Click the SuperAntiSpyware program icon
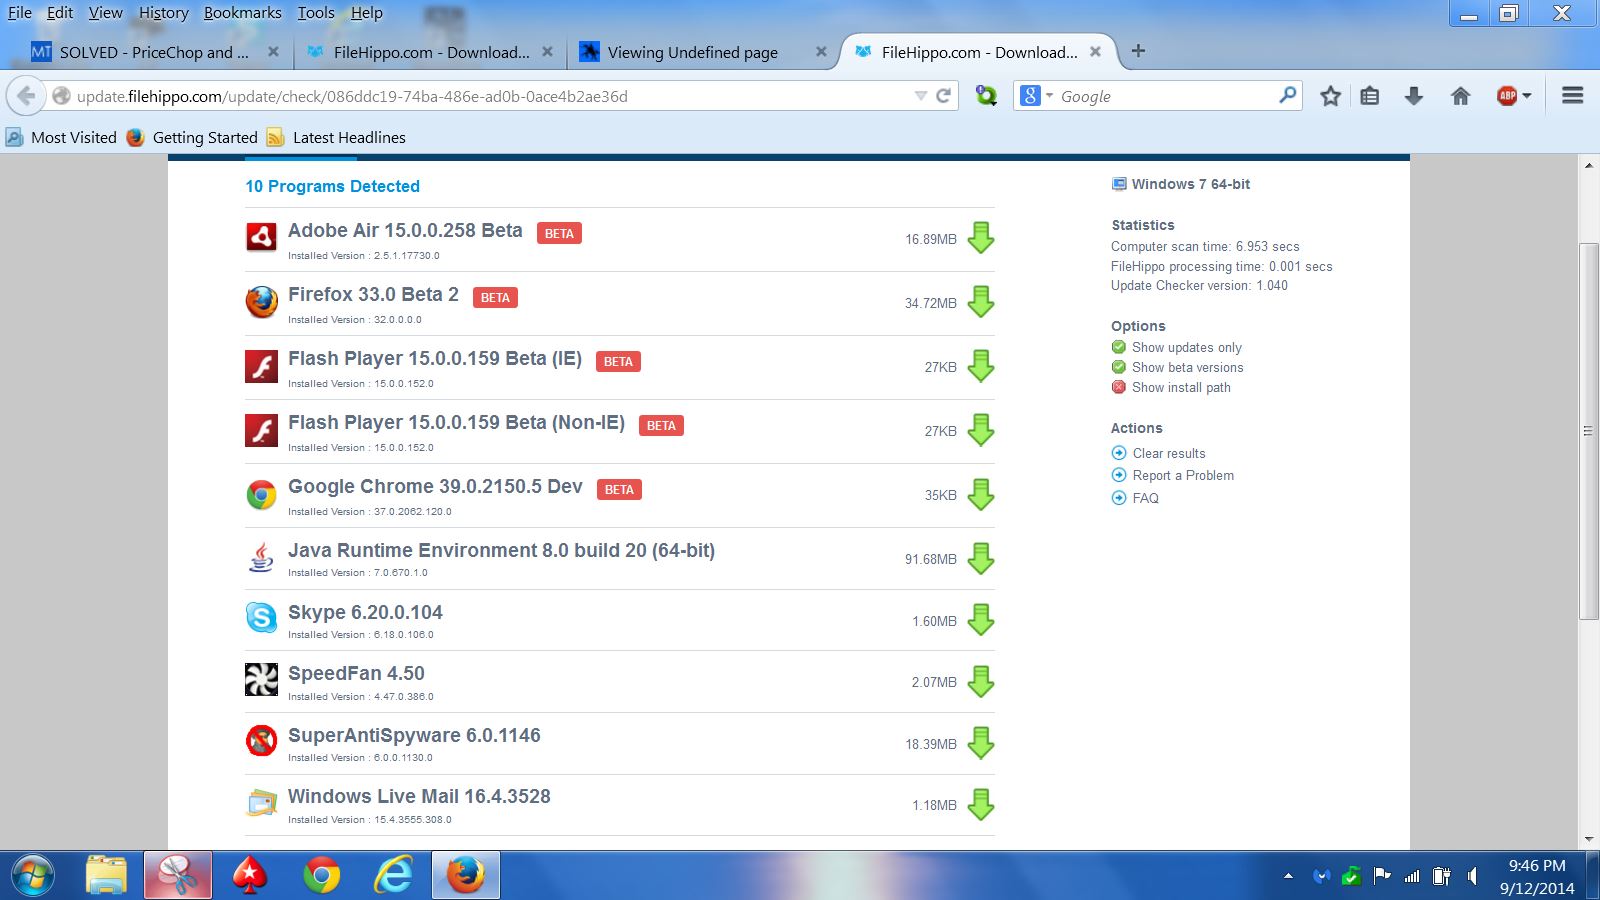The height and width of the screenshot is (900, 1600). [x=261, y=741]
